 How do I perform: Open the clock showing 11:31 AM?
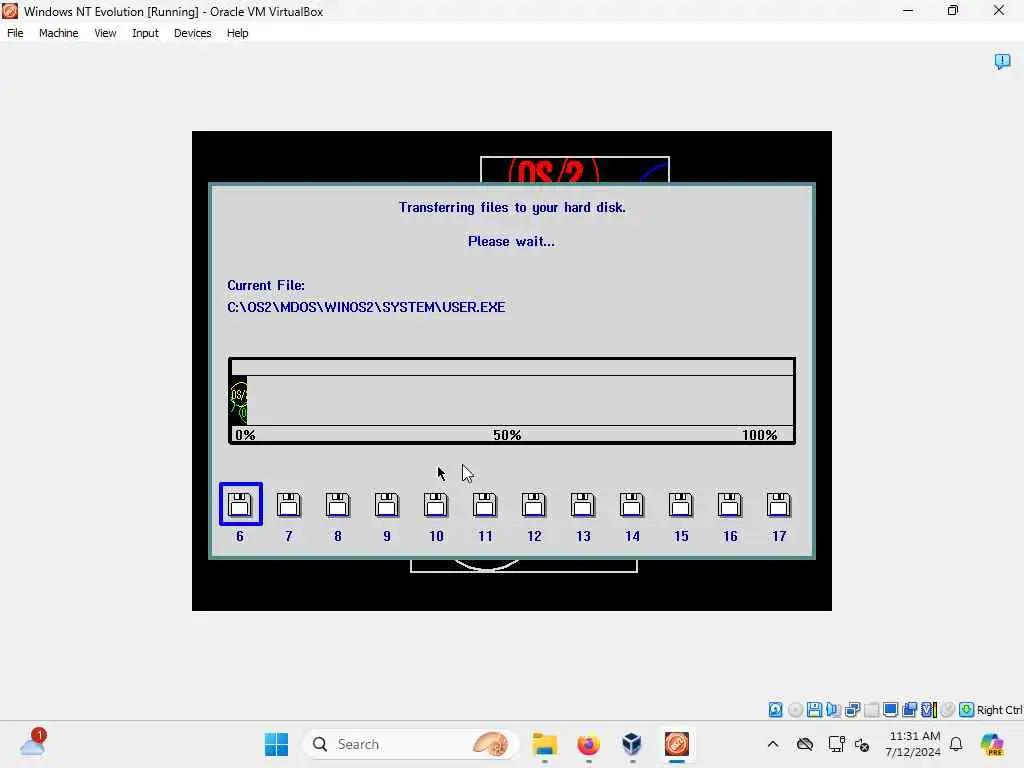tap(914, 744)
